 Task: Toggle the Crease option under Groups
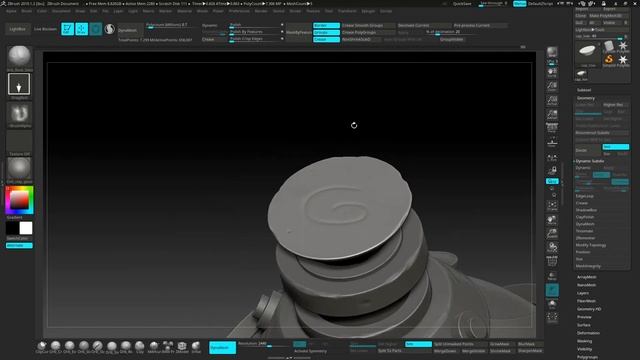coord(326,39)
